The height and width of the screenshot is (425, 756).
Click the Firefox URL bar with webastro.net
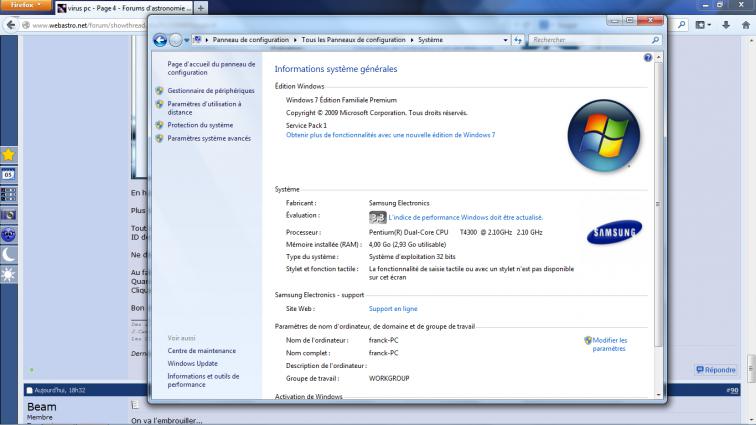pyautogui.click(x=87, y=25)
